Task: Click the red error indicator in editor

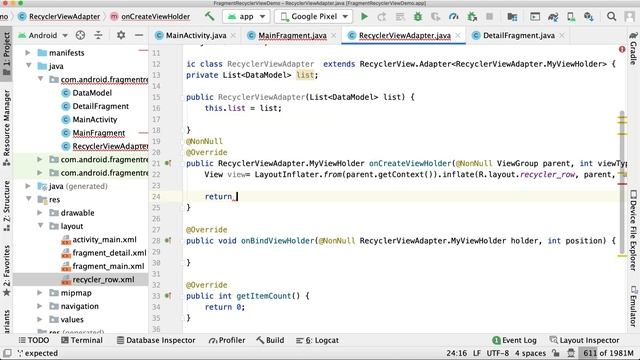Action: pyautogui.click(x=622, y=49)
